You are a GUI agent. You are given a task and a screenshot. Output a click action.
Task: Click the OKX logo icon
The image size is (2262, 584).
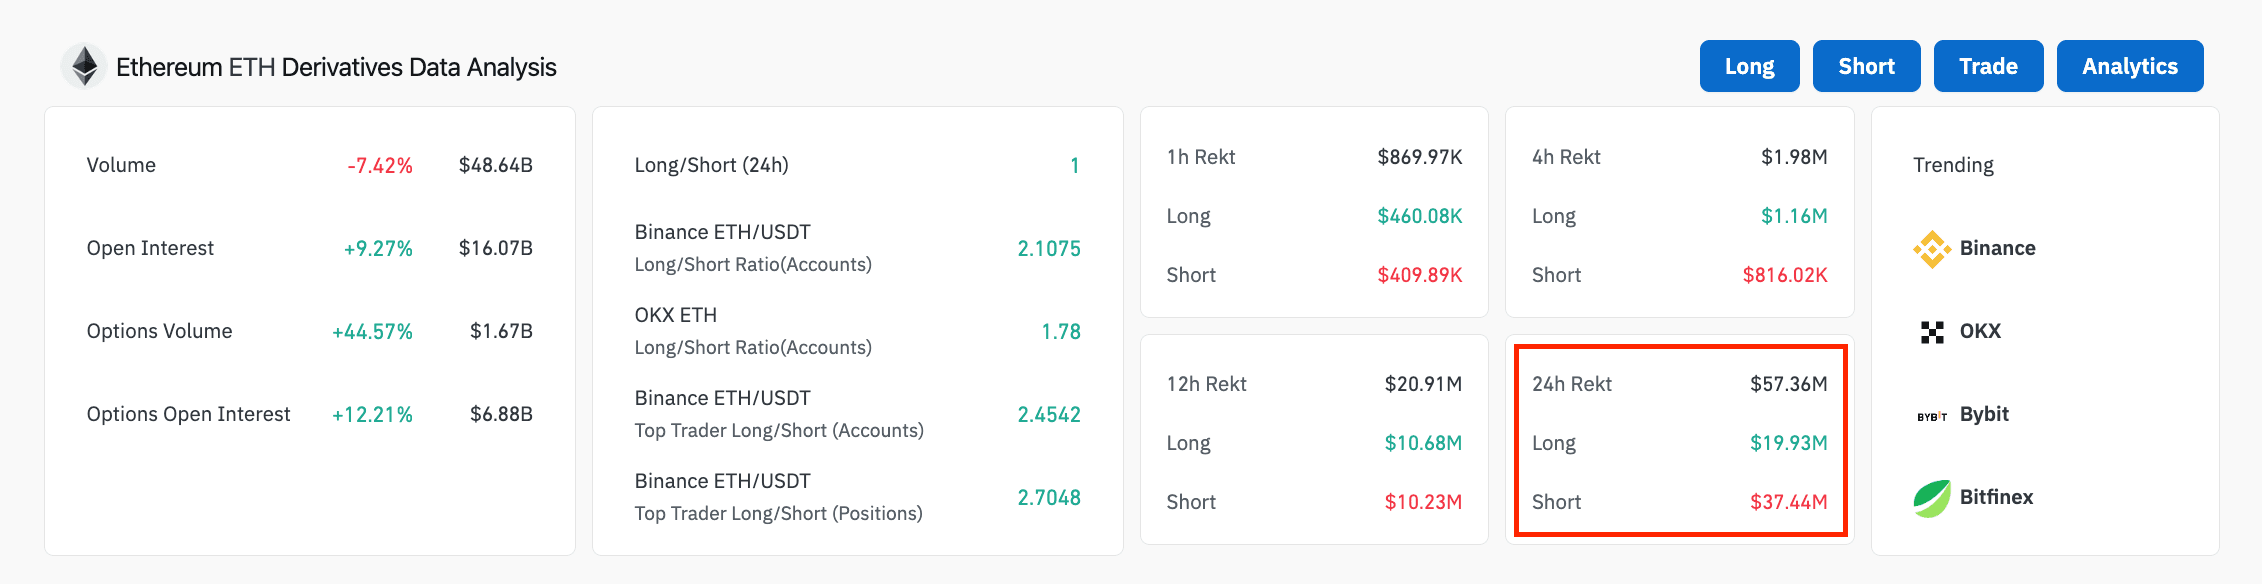point(1932,332)
